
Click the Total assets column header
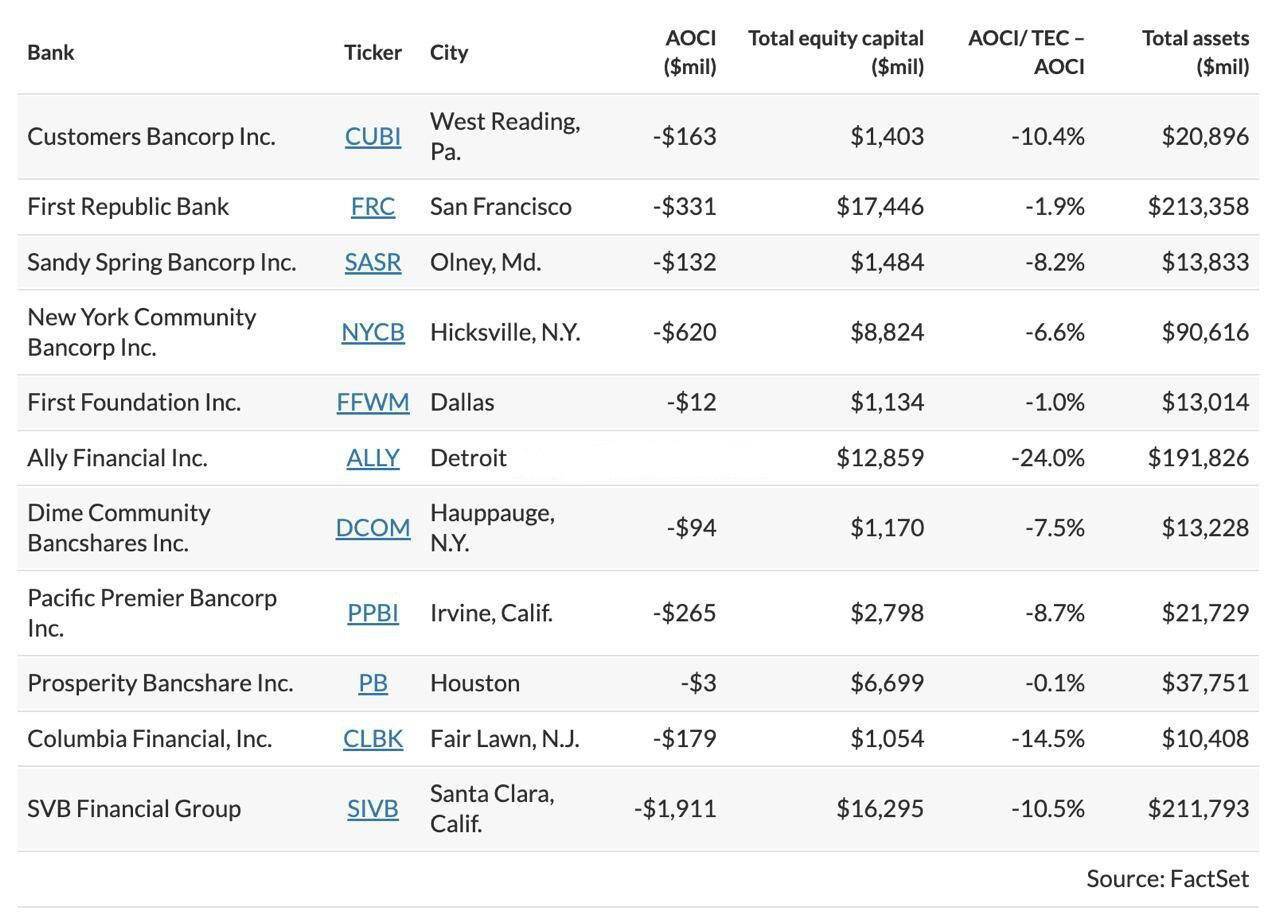click(1196, 52)
